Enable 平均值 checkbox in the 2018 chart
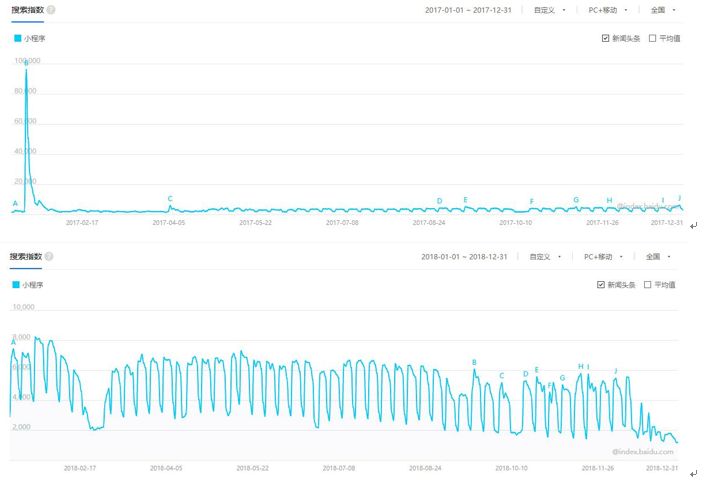 pyautogui.click(x=647, y=285)
